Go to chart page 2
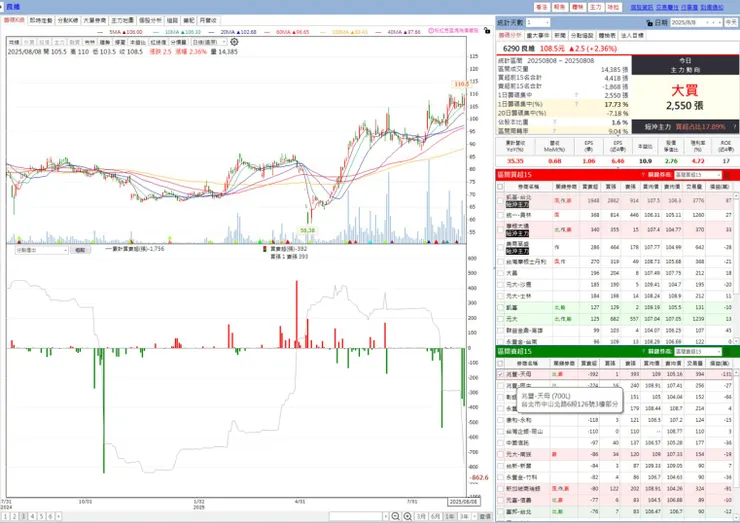Viewport: 740px width, 523px height. [x=15, y=516]
